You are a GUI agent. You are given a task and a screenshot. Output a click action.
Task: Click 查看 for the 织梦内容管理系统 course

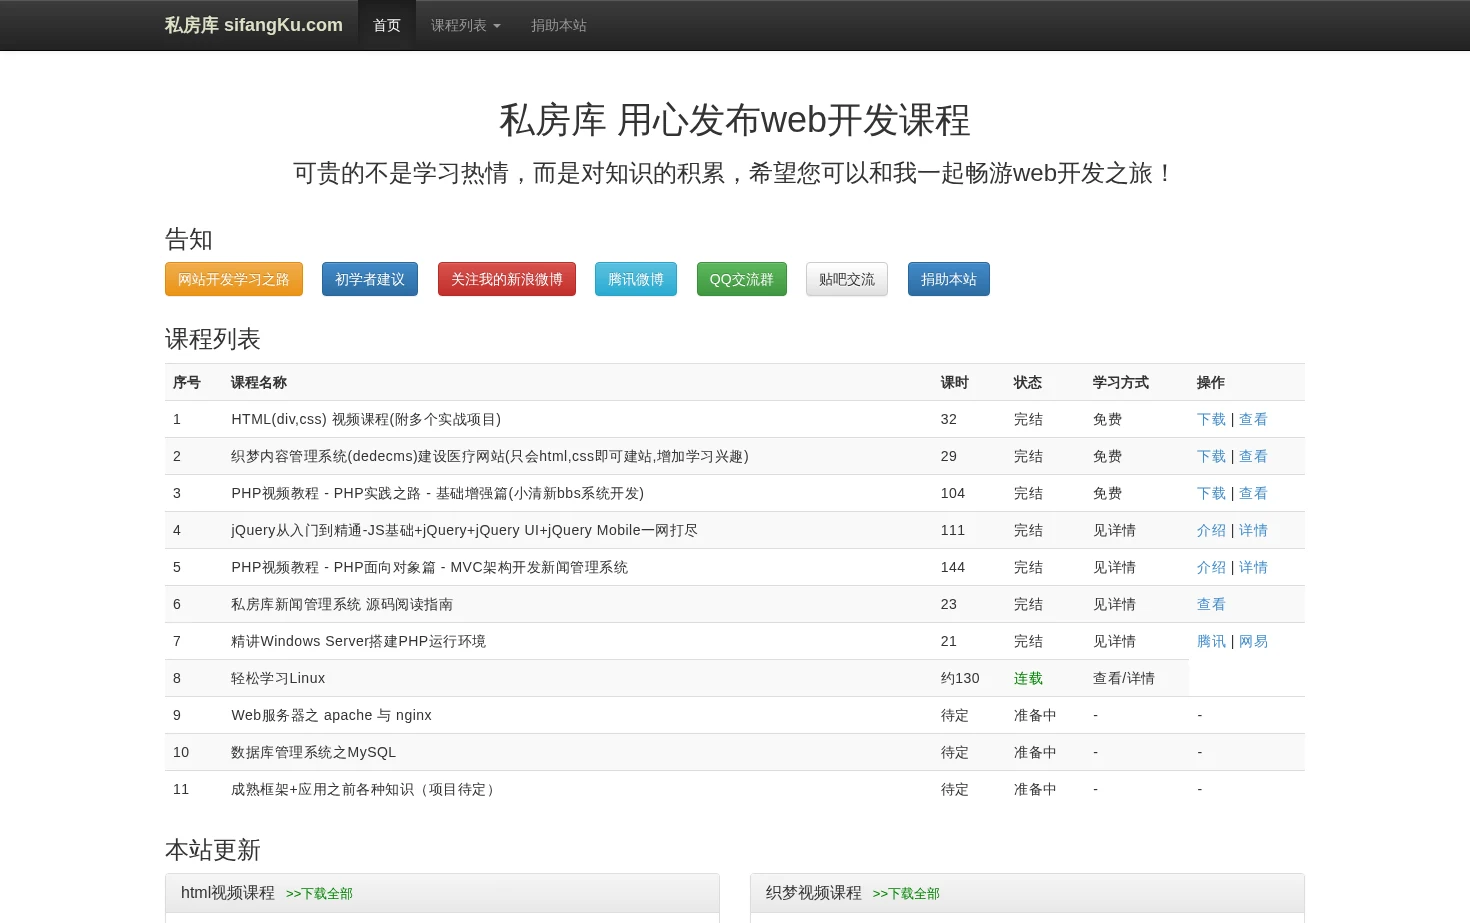(1253, 456)
